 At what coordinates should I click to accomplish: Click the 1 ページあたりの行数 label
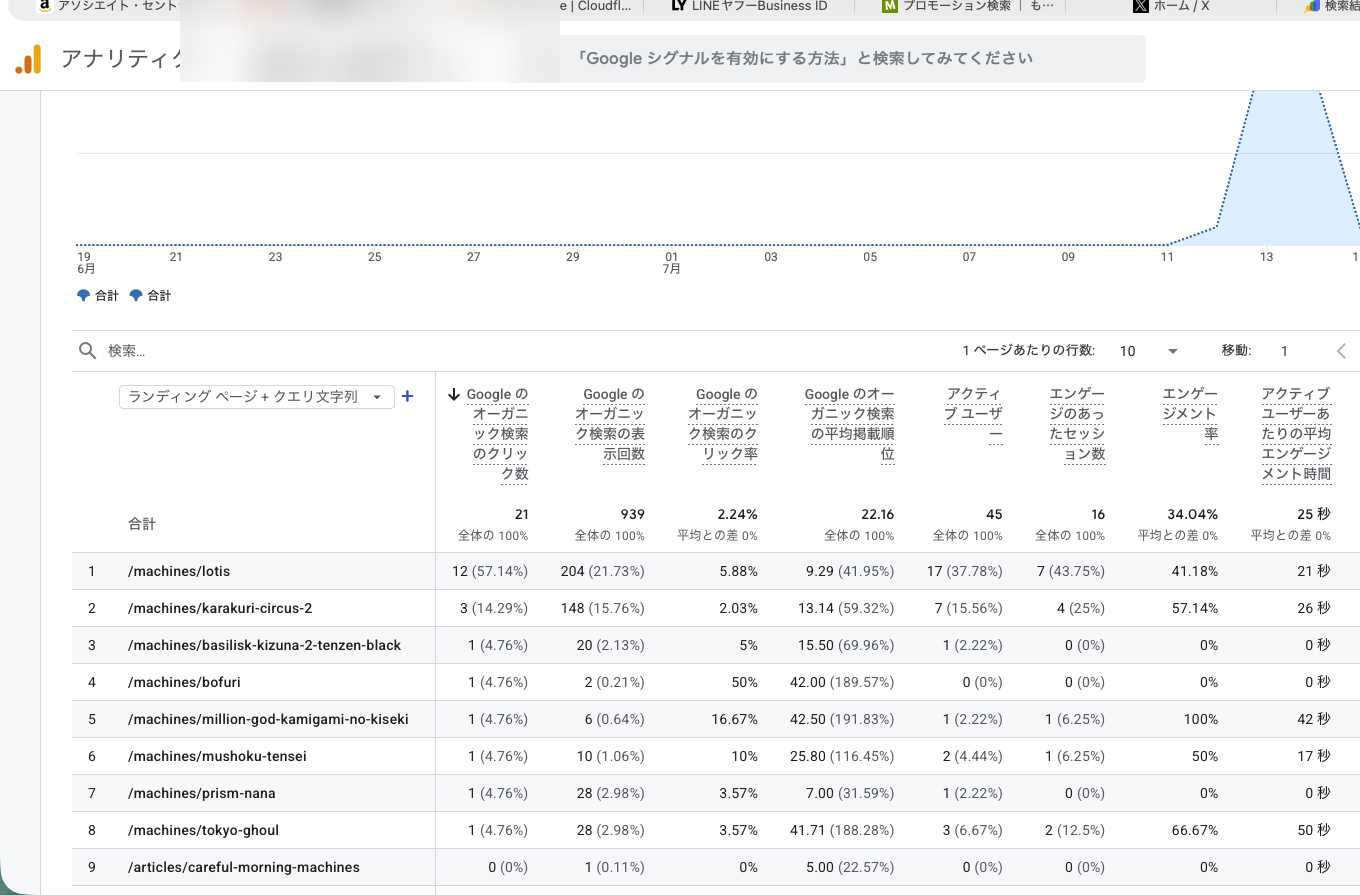(x=1028, y=351)
